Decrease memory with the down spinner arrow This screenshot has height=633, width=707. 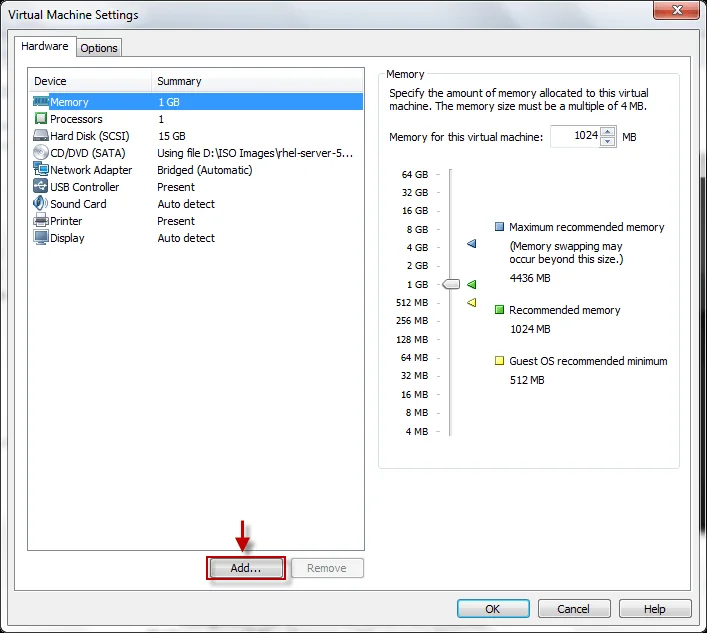pyautogui.click(x=607, y=141)
